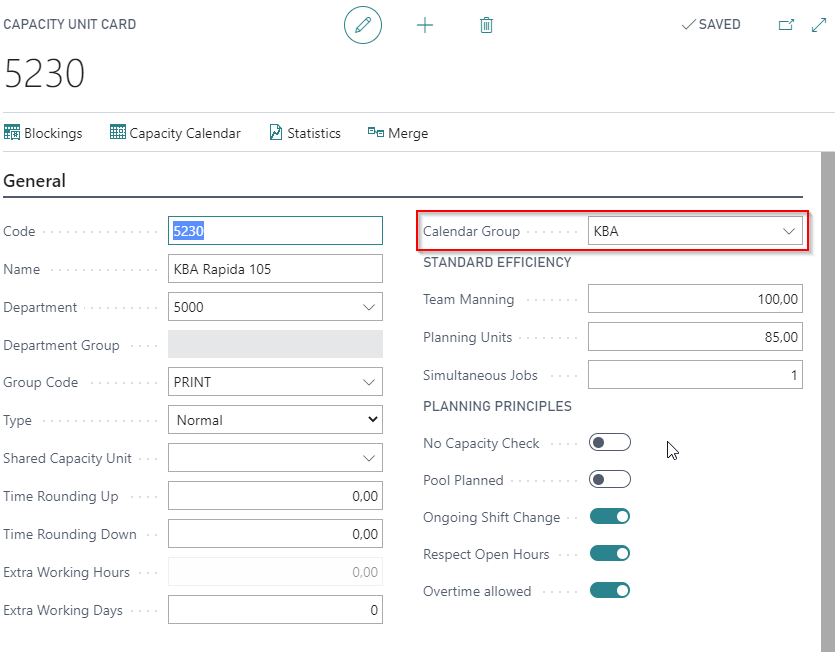Click the plus icon to create new card

[x=425, y=25]
